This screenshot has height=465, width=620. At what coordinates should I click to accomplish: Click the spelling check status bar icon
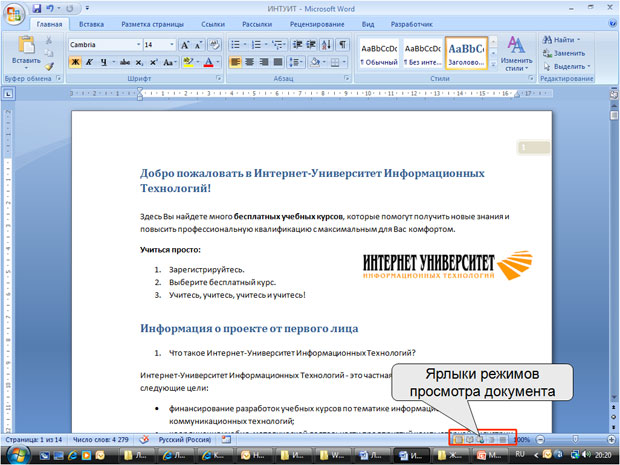coord(145,439)
